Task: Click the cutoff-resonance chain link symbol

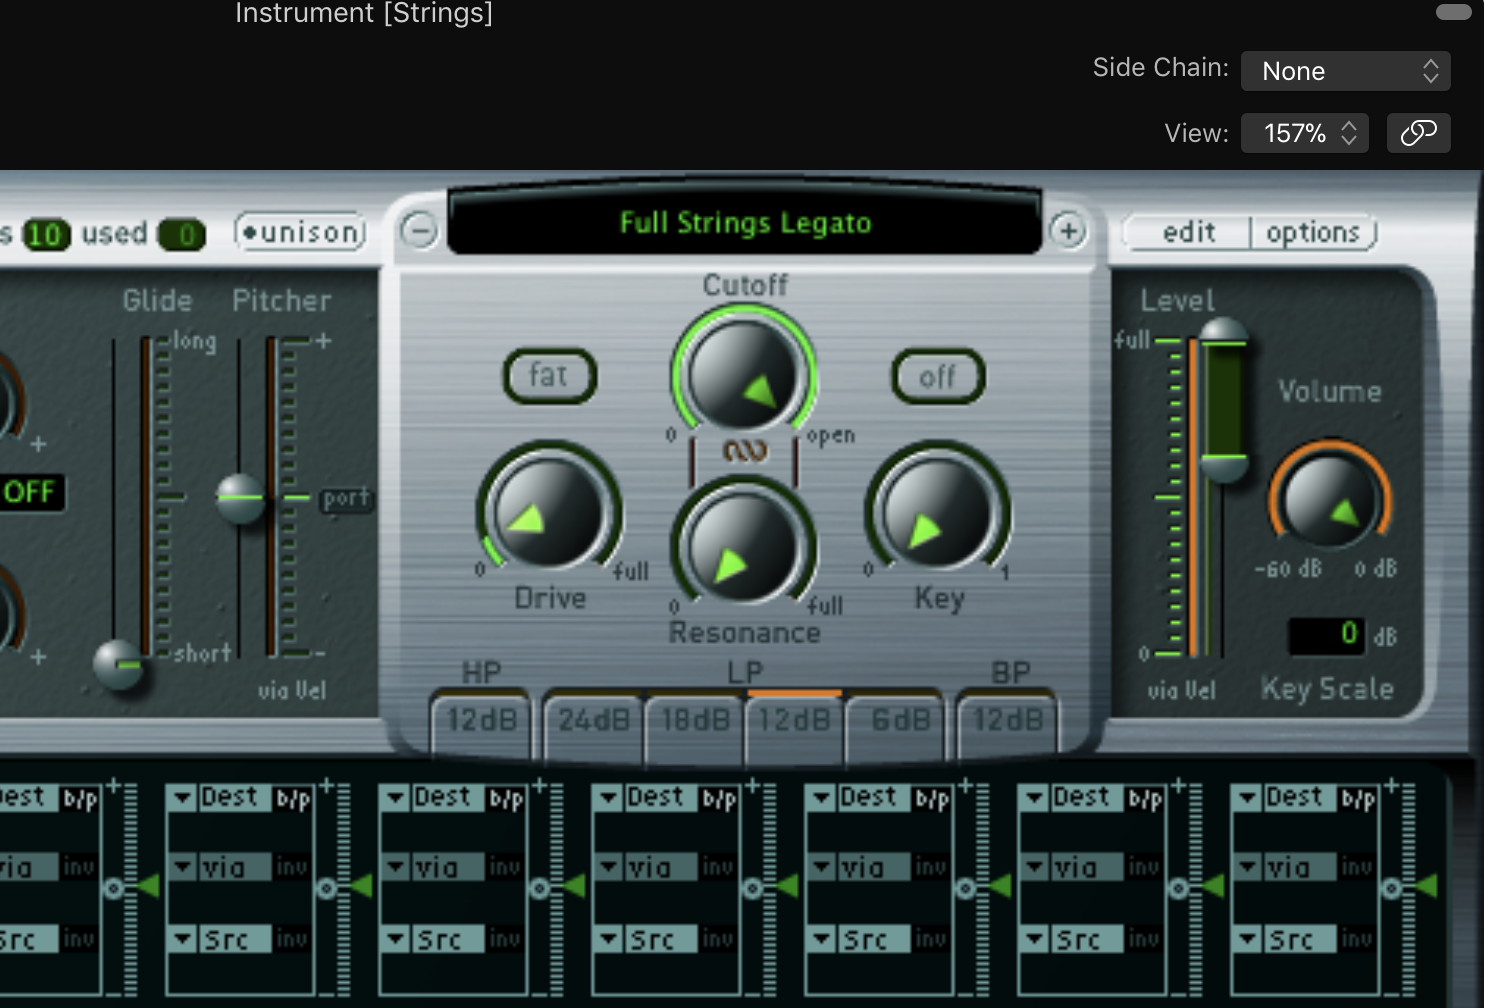Action: 745,452
